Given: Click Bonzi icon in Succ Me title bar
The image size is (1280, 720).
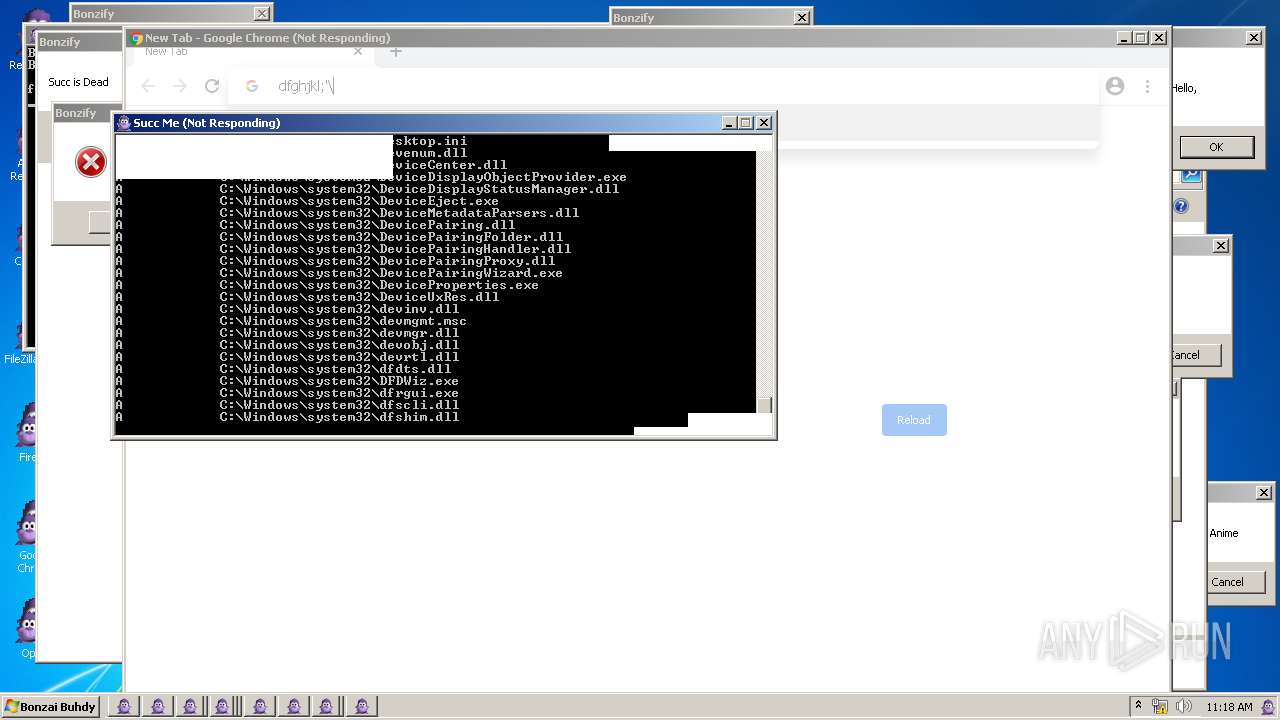Looking at the screenshot, I should click(x=124, y=123).
